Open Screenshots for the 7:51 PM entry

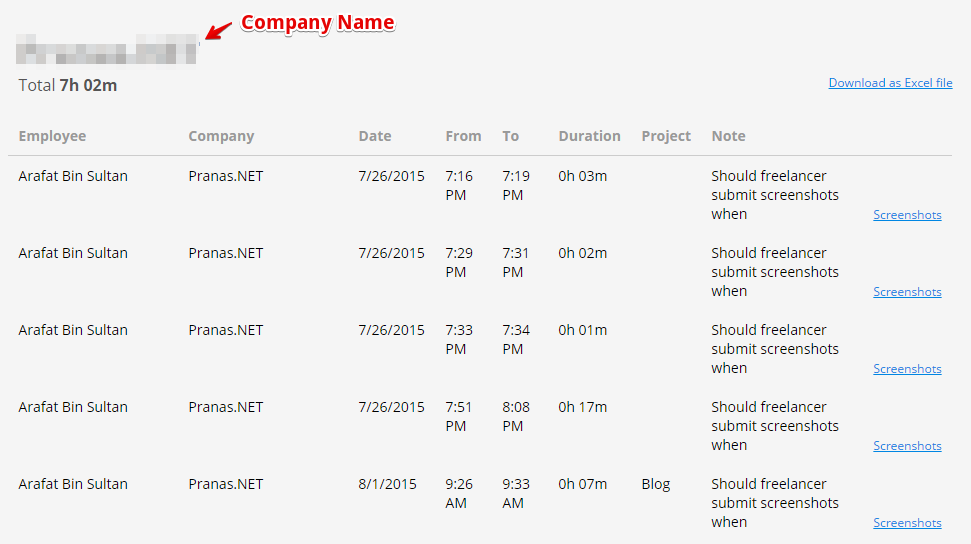click(907, 445)
